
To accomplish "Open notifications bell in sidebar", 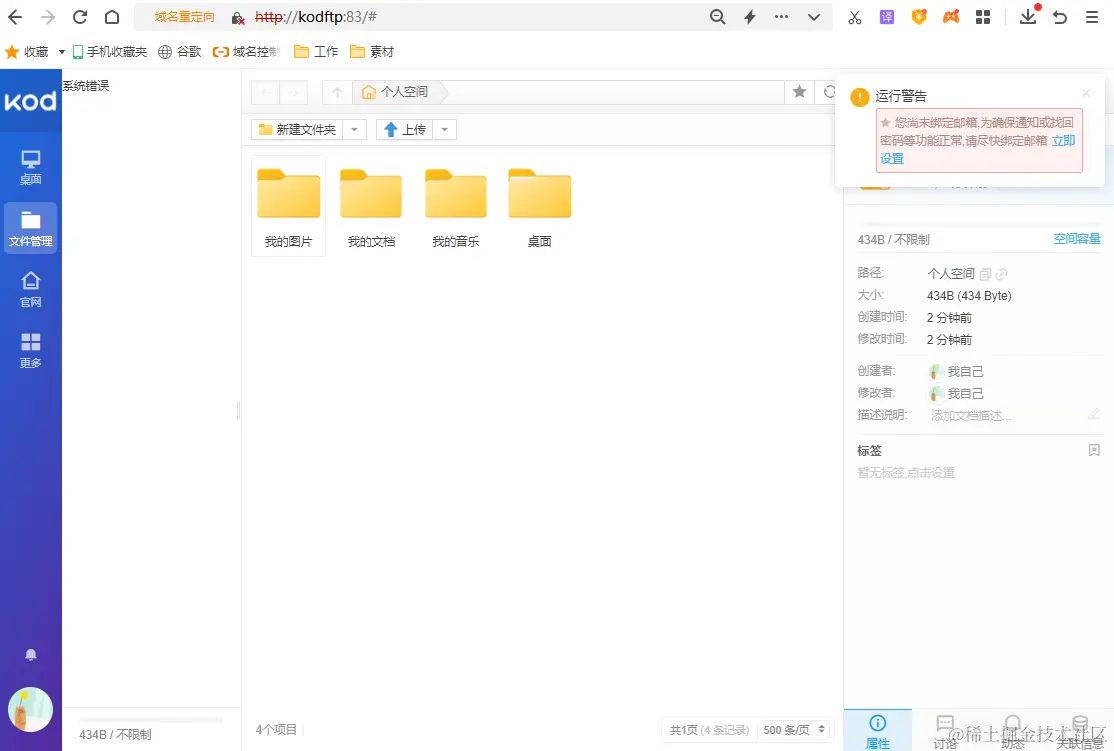I will [31, 654].
